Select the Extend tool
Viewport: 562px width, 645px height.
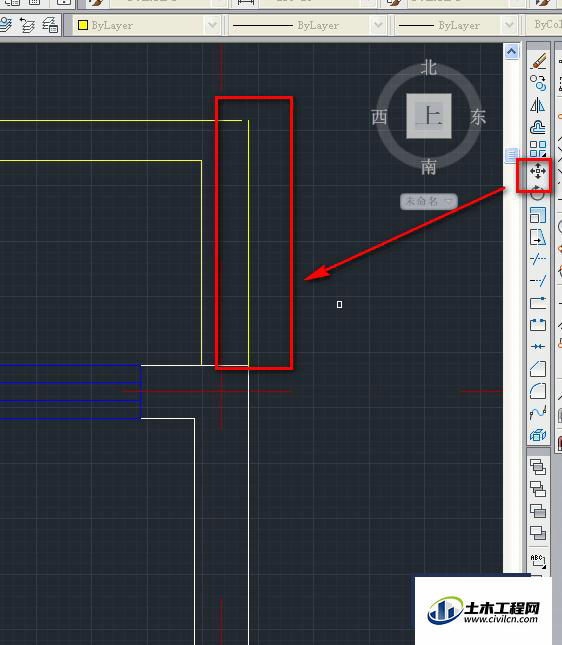pos(538,281)
